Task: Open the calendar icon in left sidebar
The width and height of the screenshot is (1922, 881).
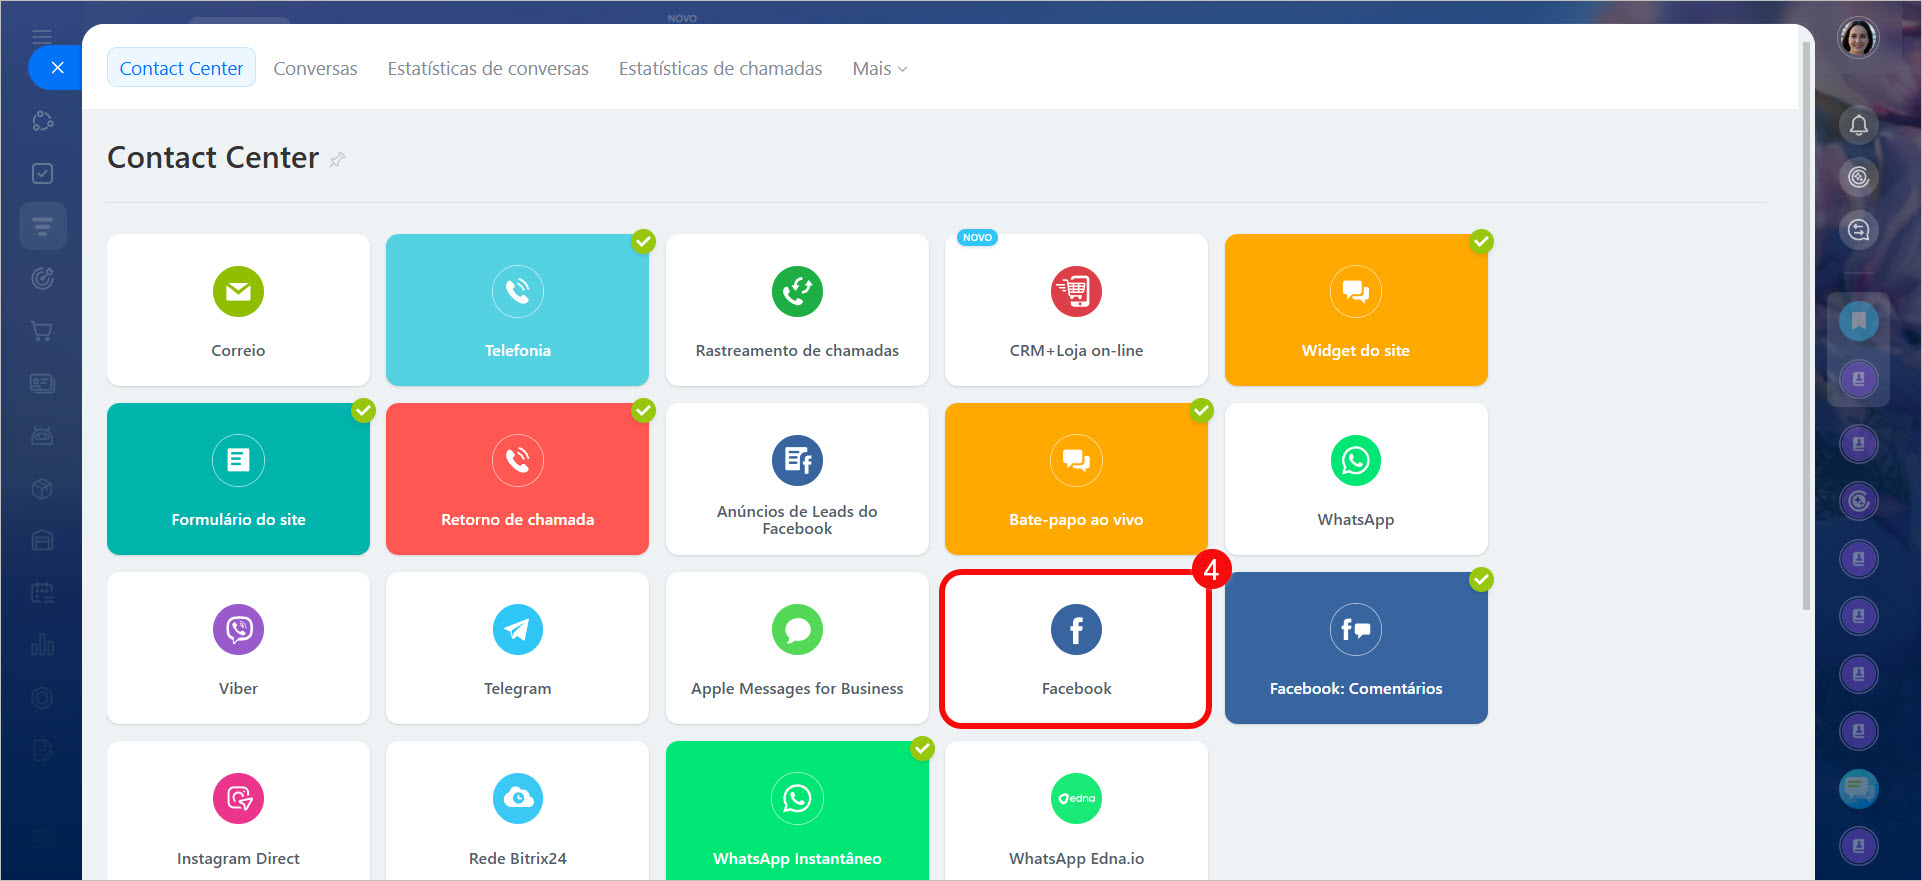Action: 42,593
